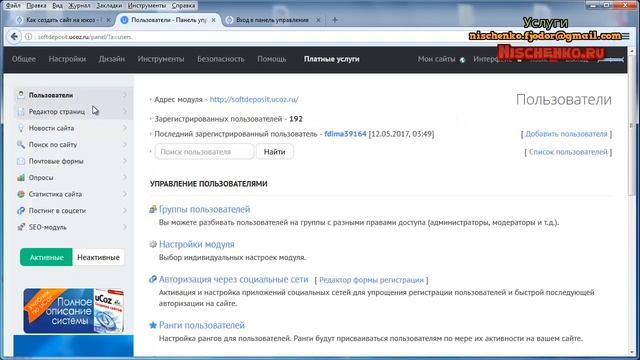Open Редактор формы регистрации link
This screenshot has width=640, height=360.
click(x=371, y=280)
